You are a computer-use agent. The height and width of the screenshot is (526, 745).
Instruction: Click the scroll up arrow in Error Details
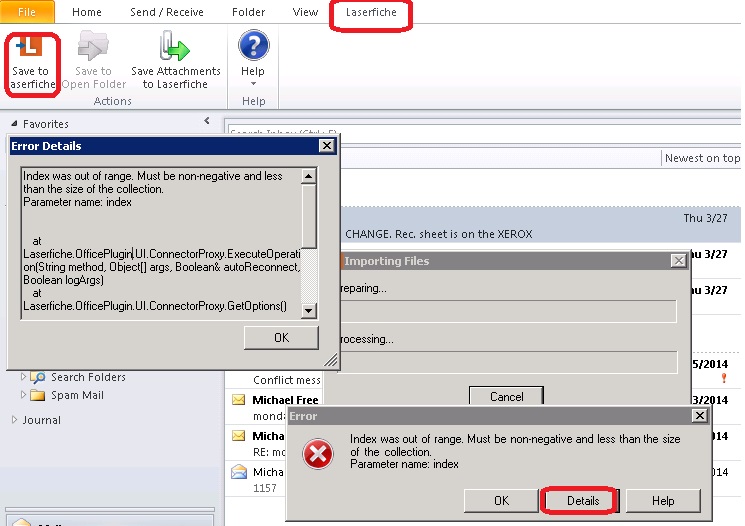[x=308, y=176]
